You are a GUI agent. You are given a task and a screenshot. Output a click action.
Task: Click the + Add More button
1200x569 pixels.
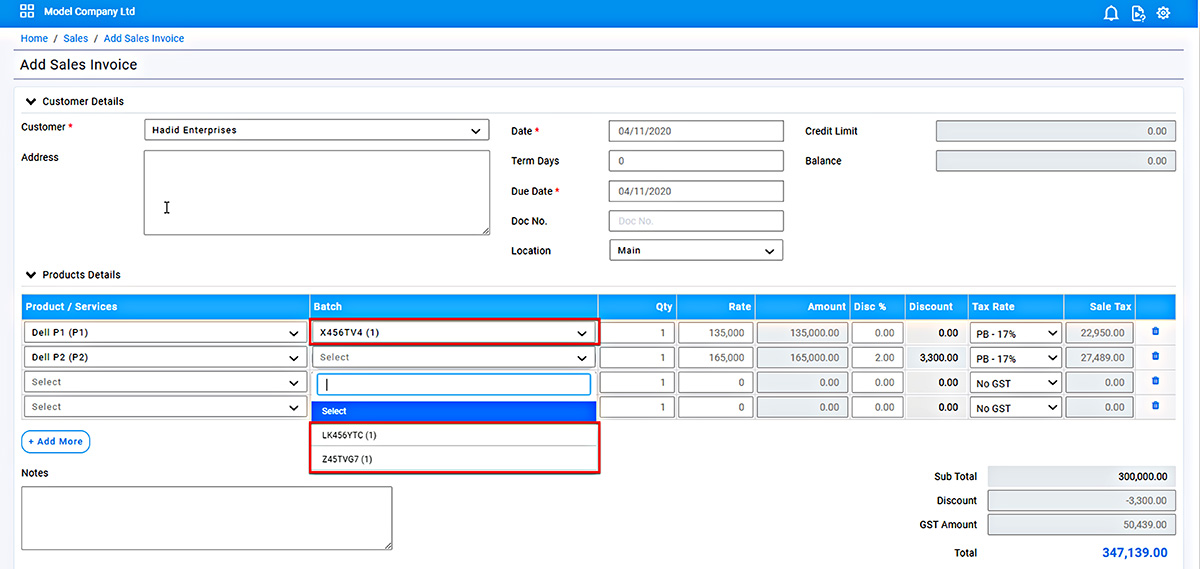(56, 441)
